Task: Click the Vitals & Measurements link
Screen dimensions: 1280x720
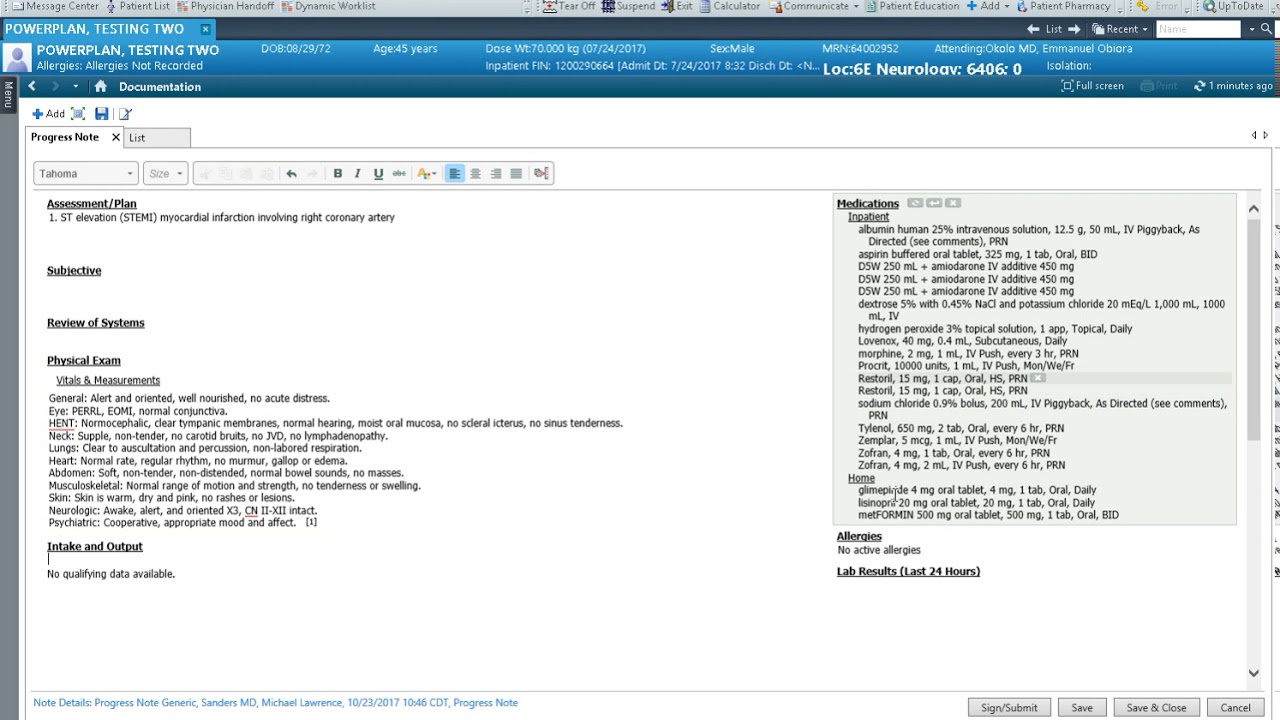Action: point(108,381)
